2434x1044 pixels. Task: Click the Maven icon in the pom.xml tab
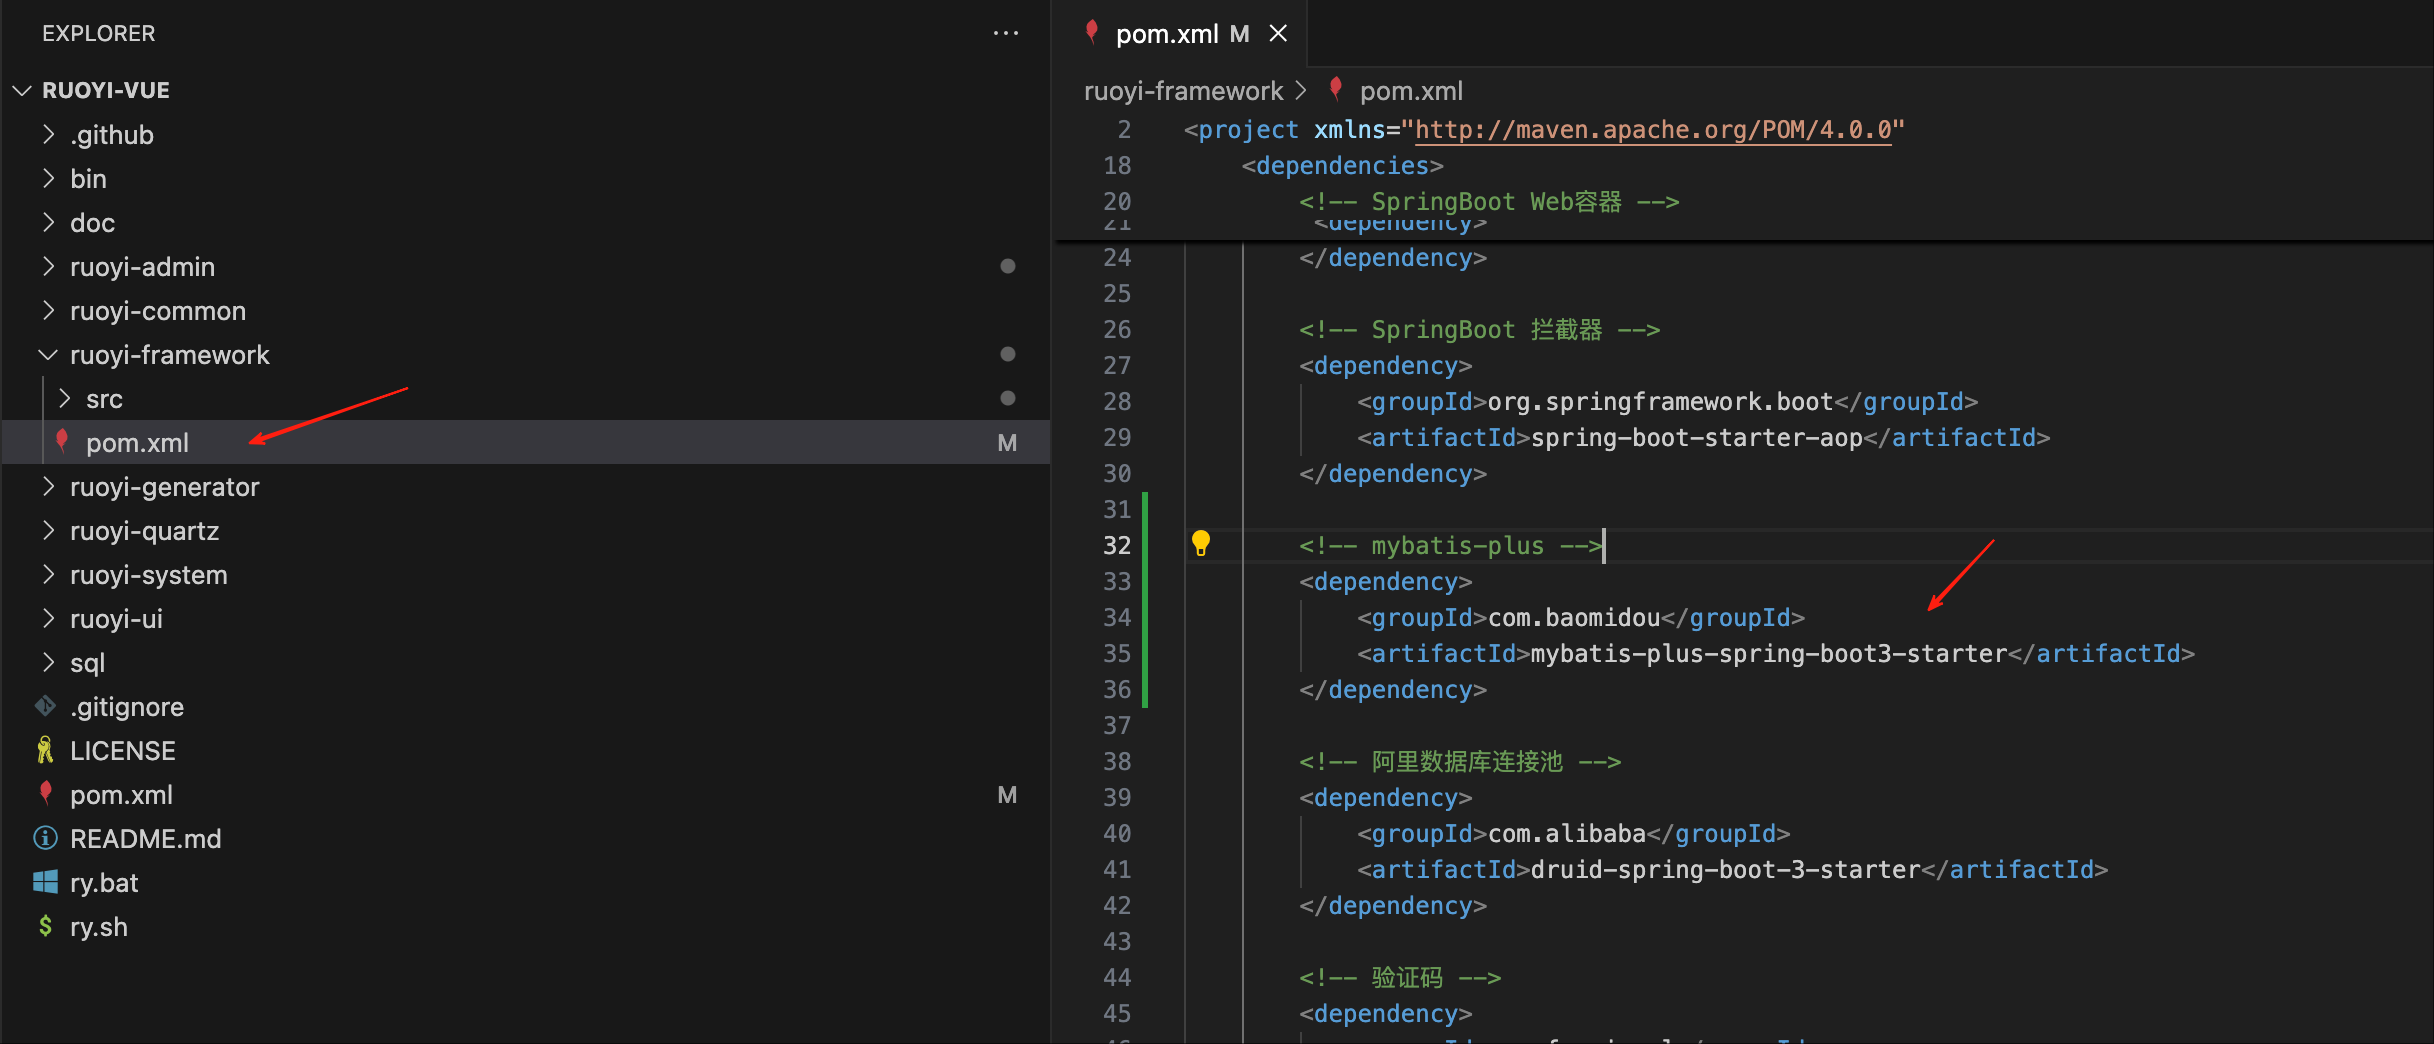pyautogui.click(x=1092, y=32)
